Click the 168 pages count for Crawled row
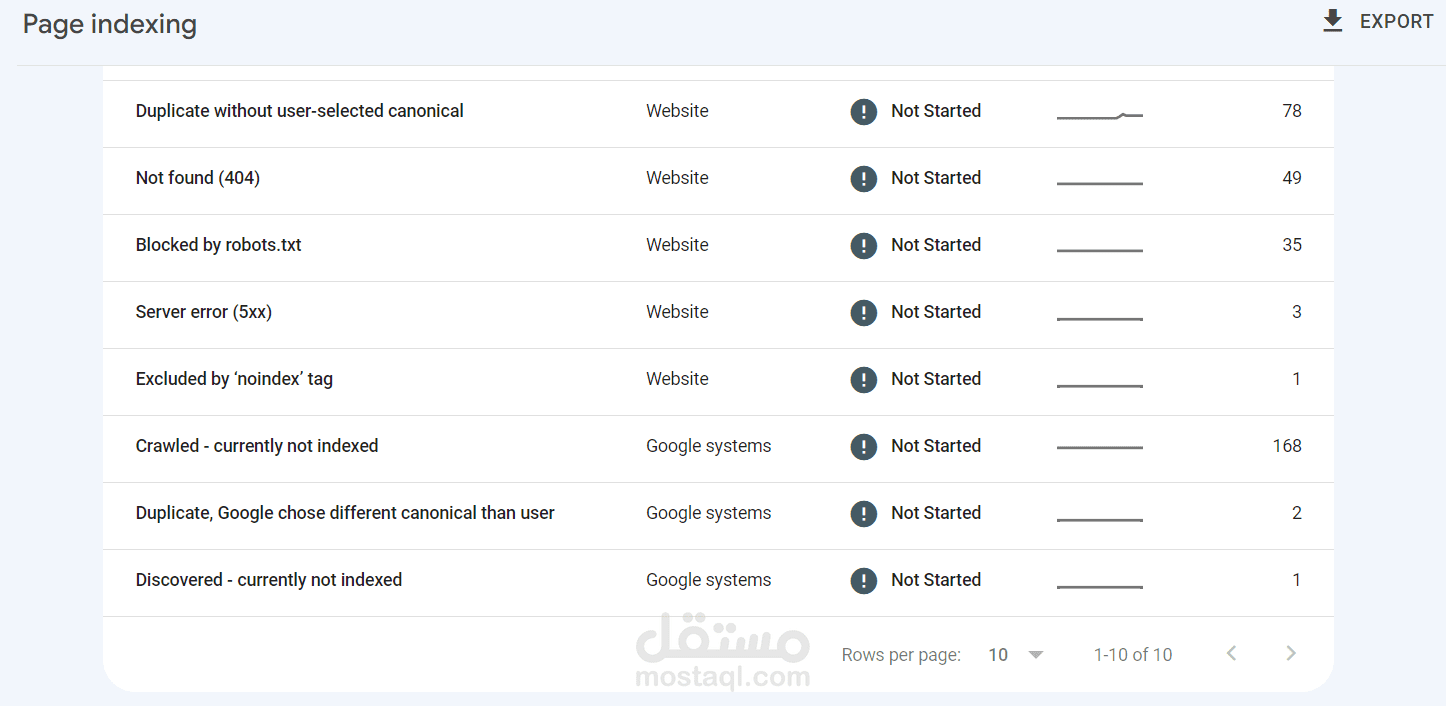 tap(1287, 446)
